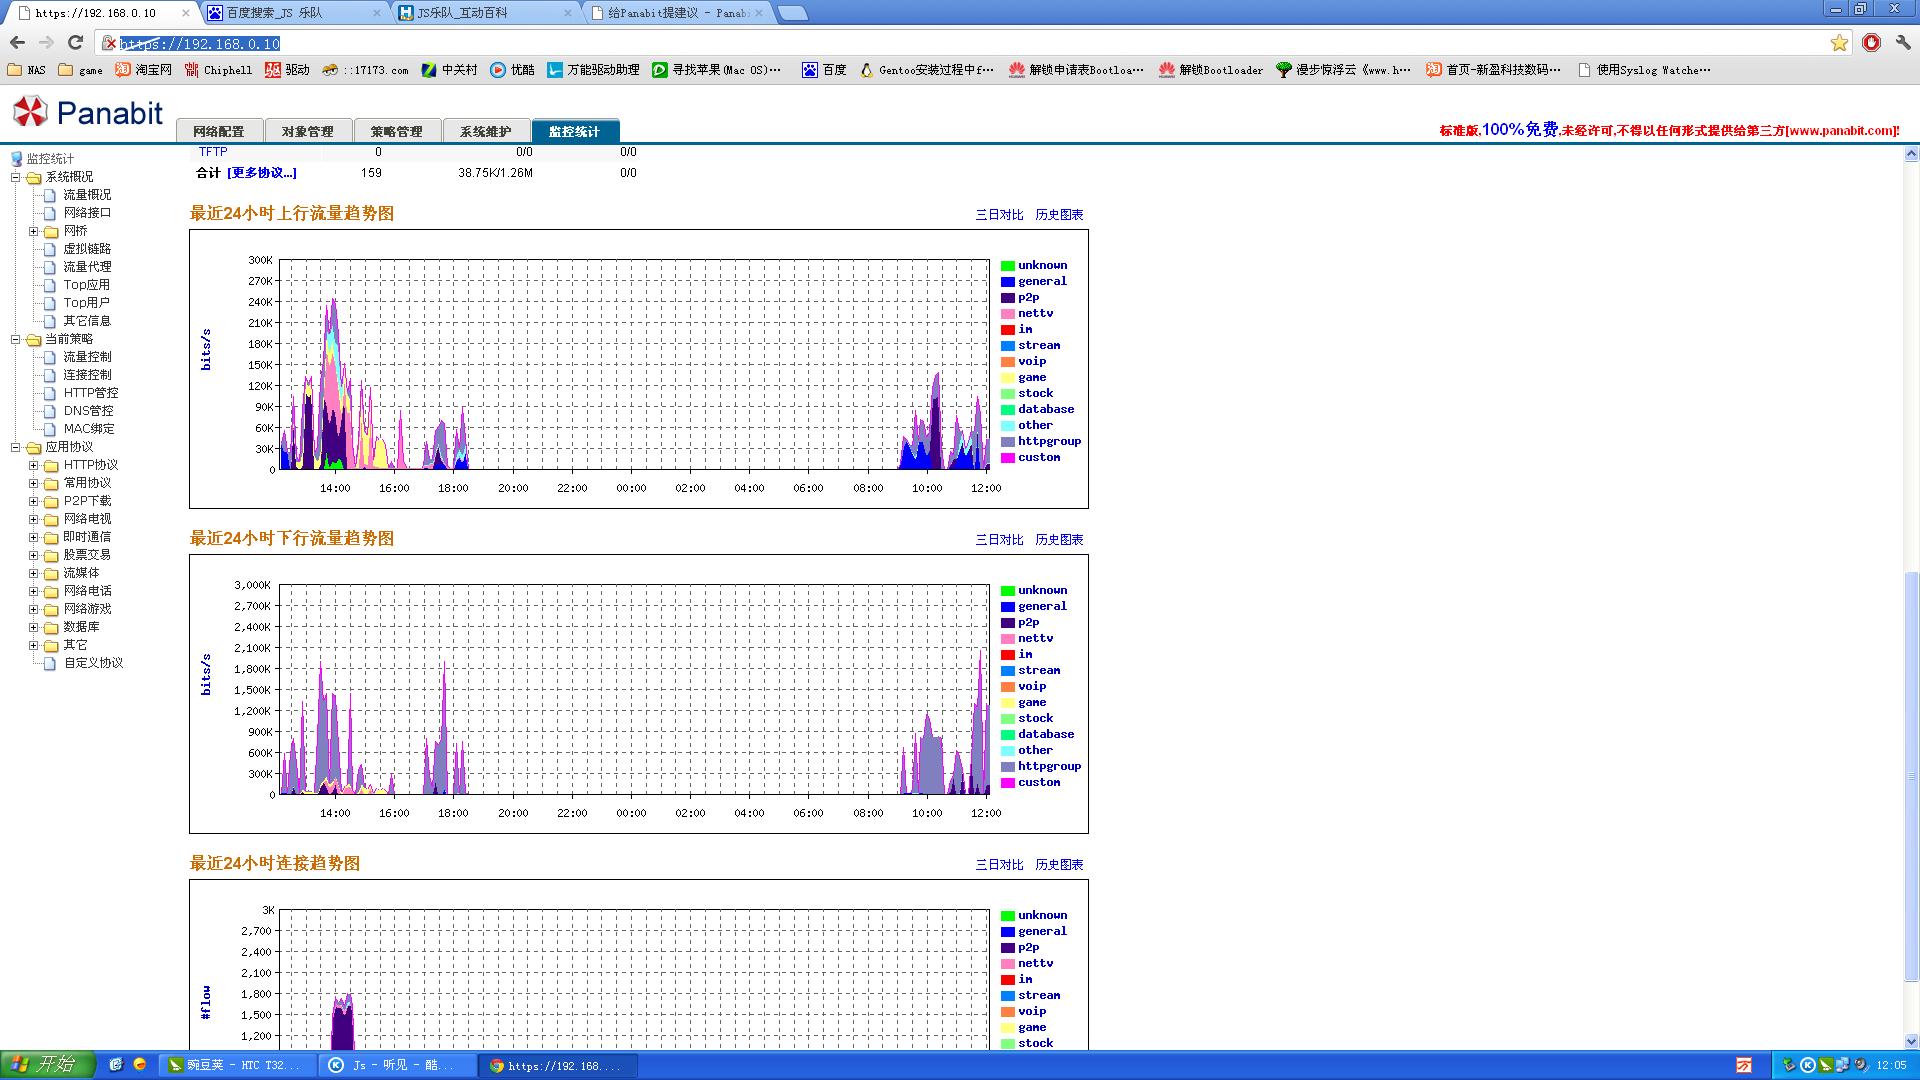Open the Chiphell bookmark
Viewport: 1920px width, 1080px height.
pyautogui.click(x=218, y=70)
